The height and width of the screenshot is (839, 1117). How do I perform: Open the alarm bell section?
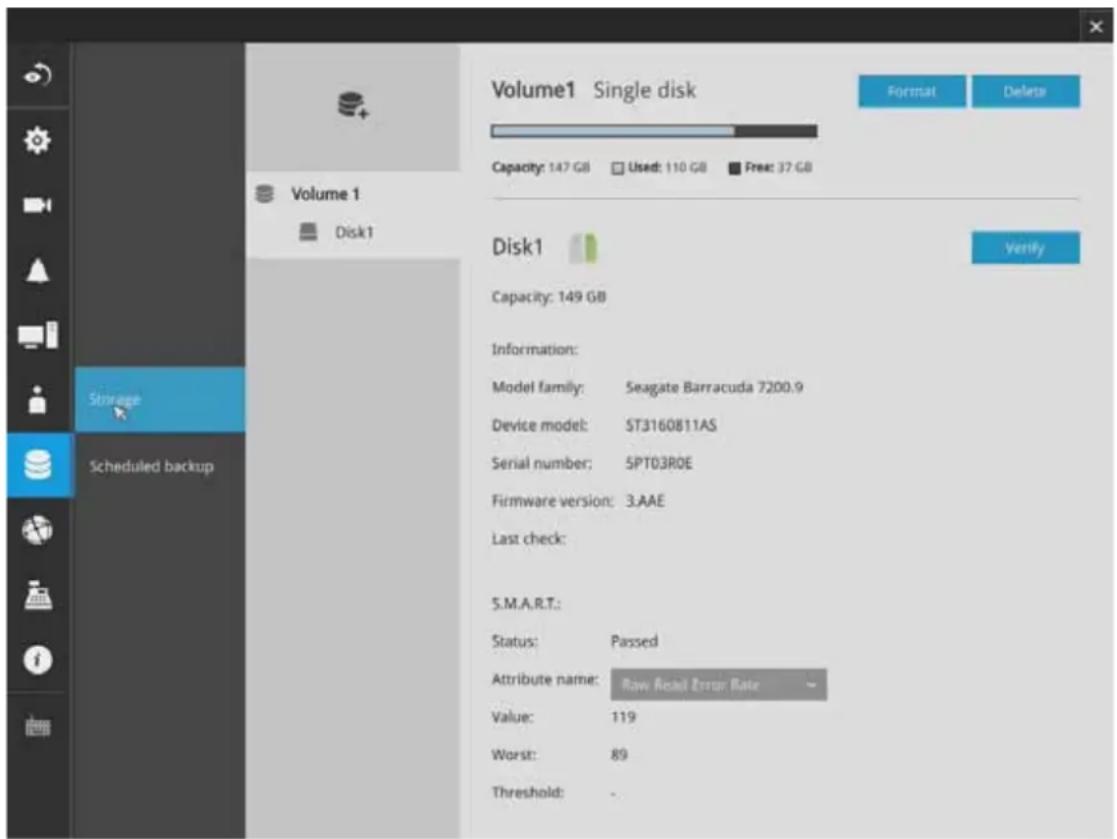[38, 271]
